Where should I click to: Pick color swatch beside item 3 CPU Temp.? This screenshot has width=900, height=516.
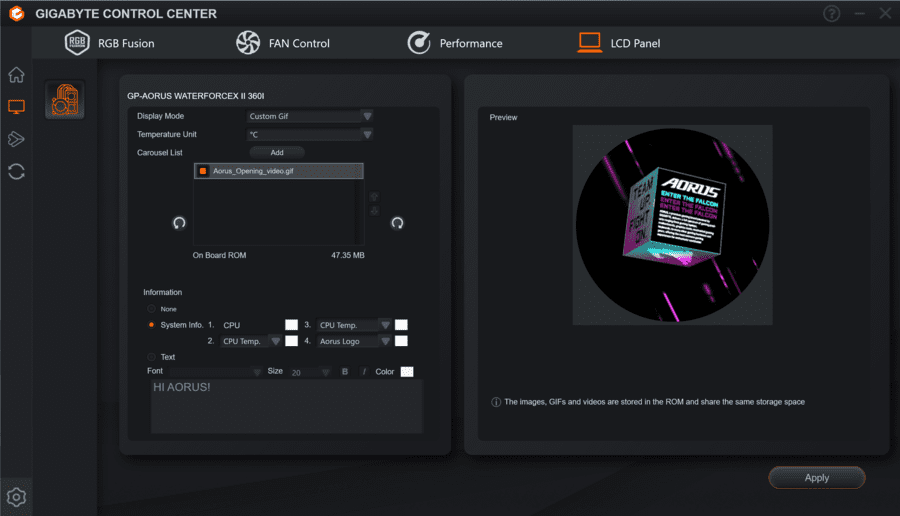(401, 325)
